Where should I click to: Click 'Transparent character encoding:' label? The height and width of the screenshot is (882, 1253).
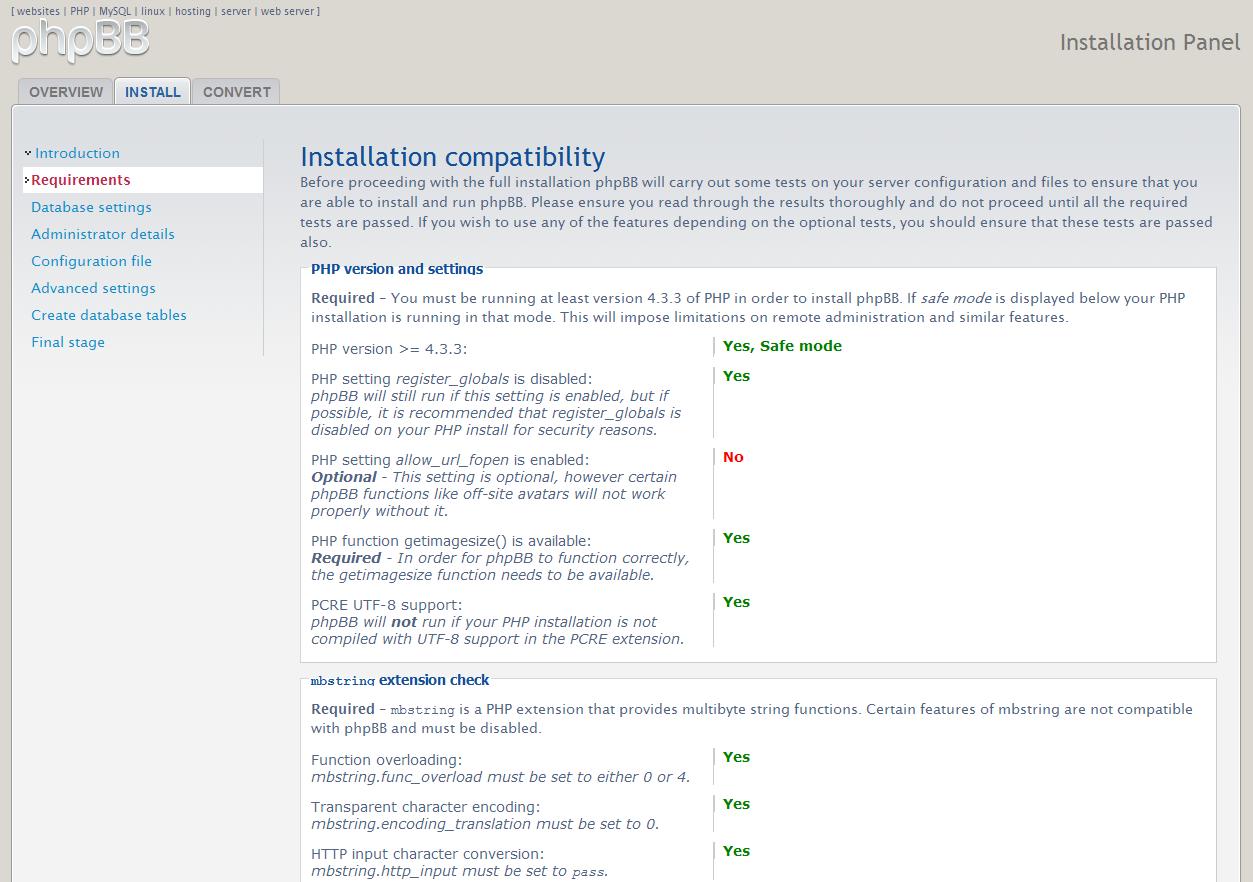pos(425,807)
